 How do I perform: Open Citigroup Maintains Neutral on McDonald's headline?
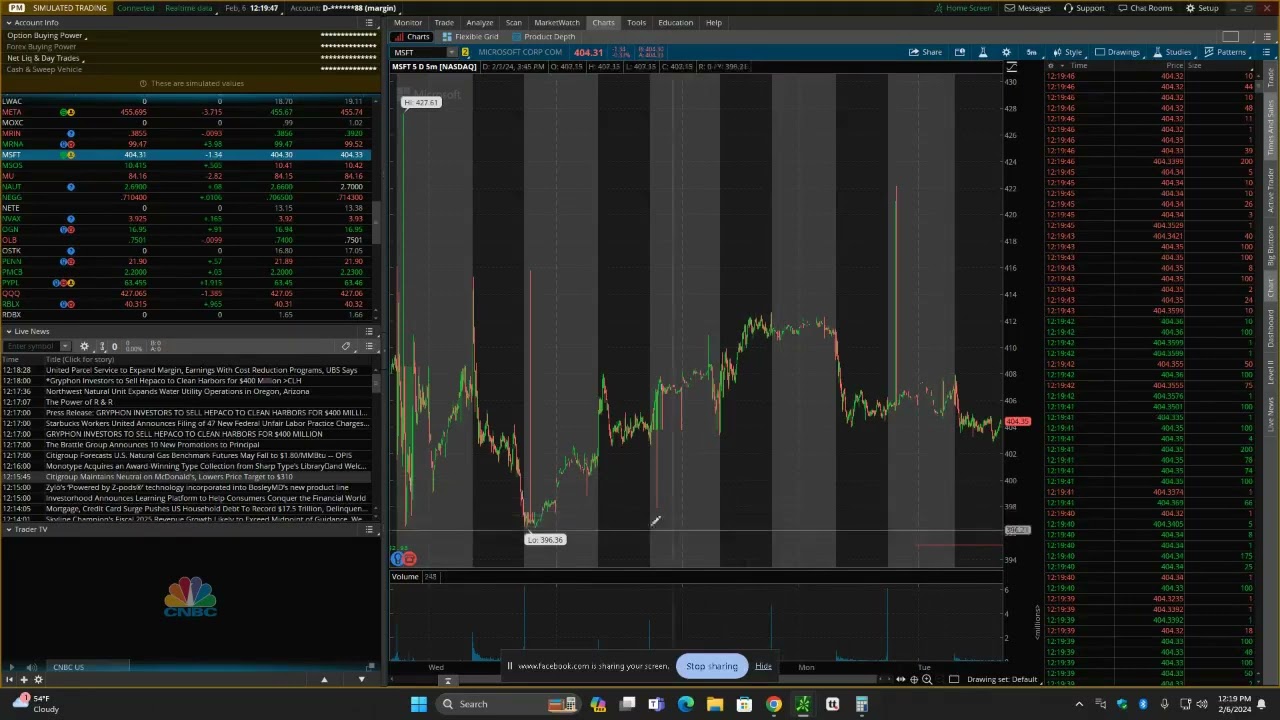coord(169,477)
